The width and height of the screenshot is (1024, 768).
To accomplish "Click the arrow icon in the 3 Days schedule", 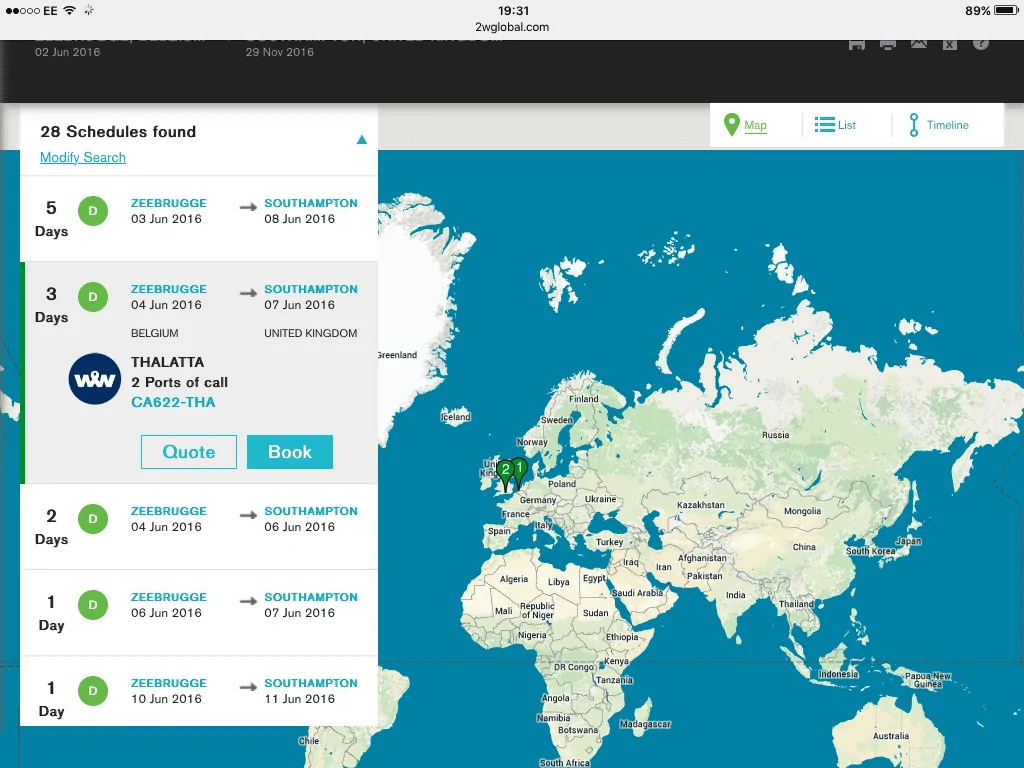I will point(248,293).
